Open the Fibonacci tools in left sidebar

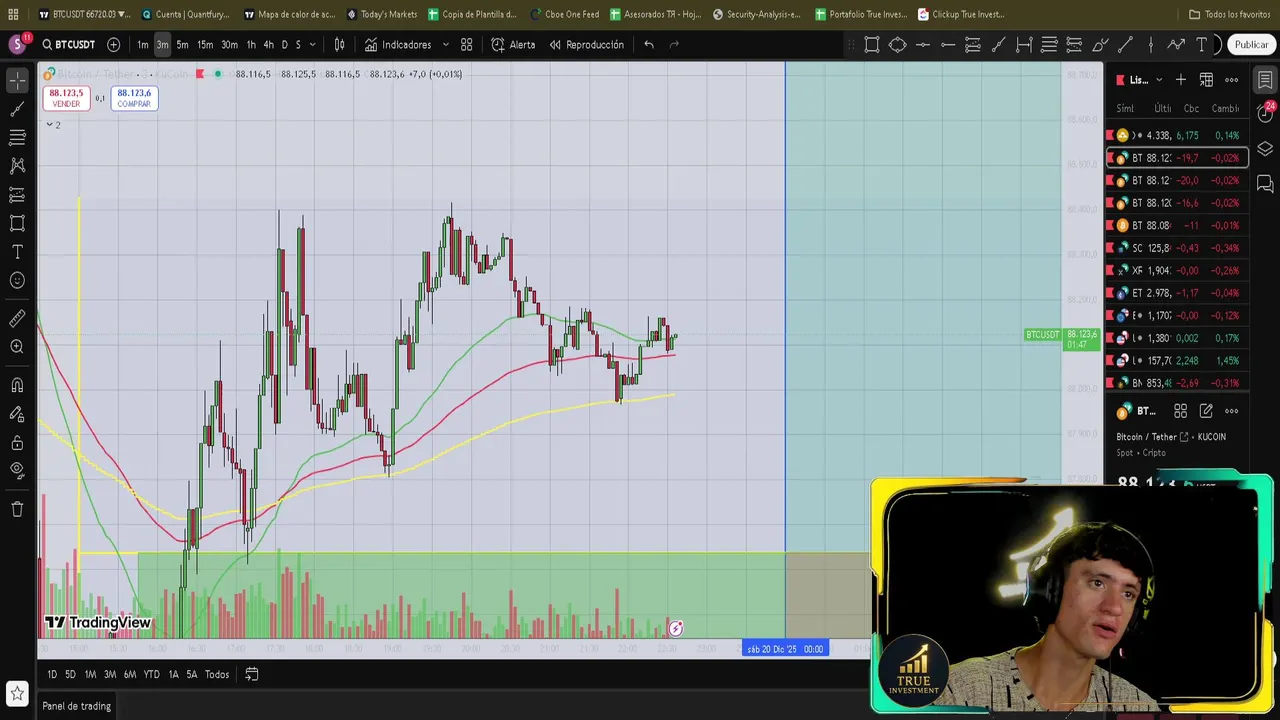click(x=17, y=137)
